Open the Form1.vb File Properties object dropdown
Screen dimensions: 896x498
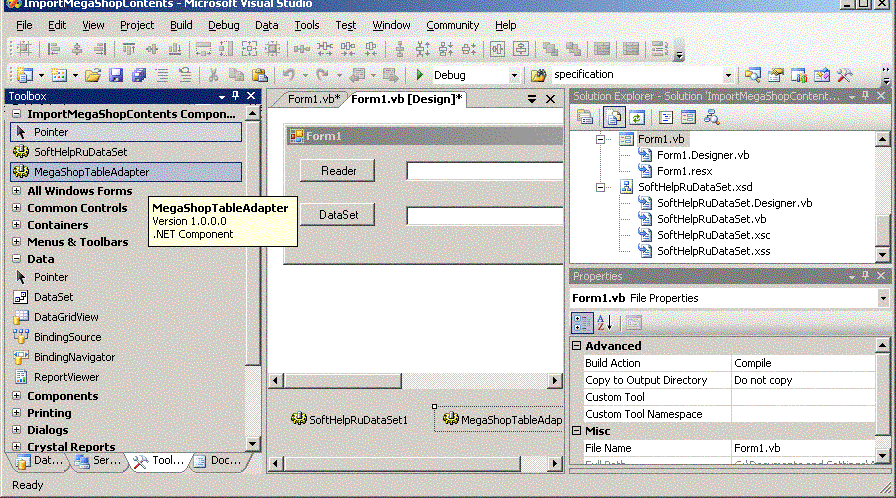(883, 298)
